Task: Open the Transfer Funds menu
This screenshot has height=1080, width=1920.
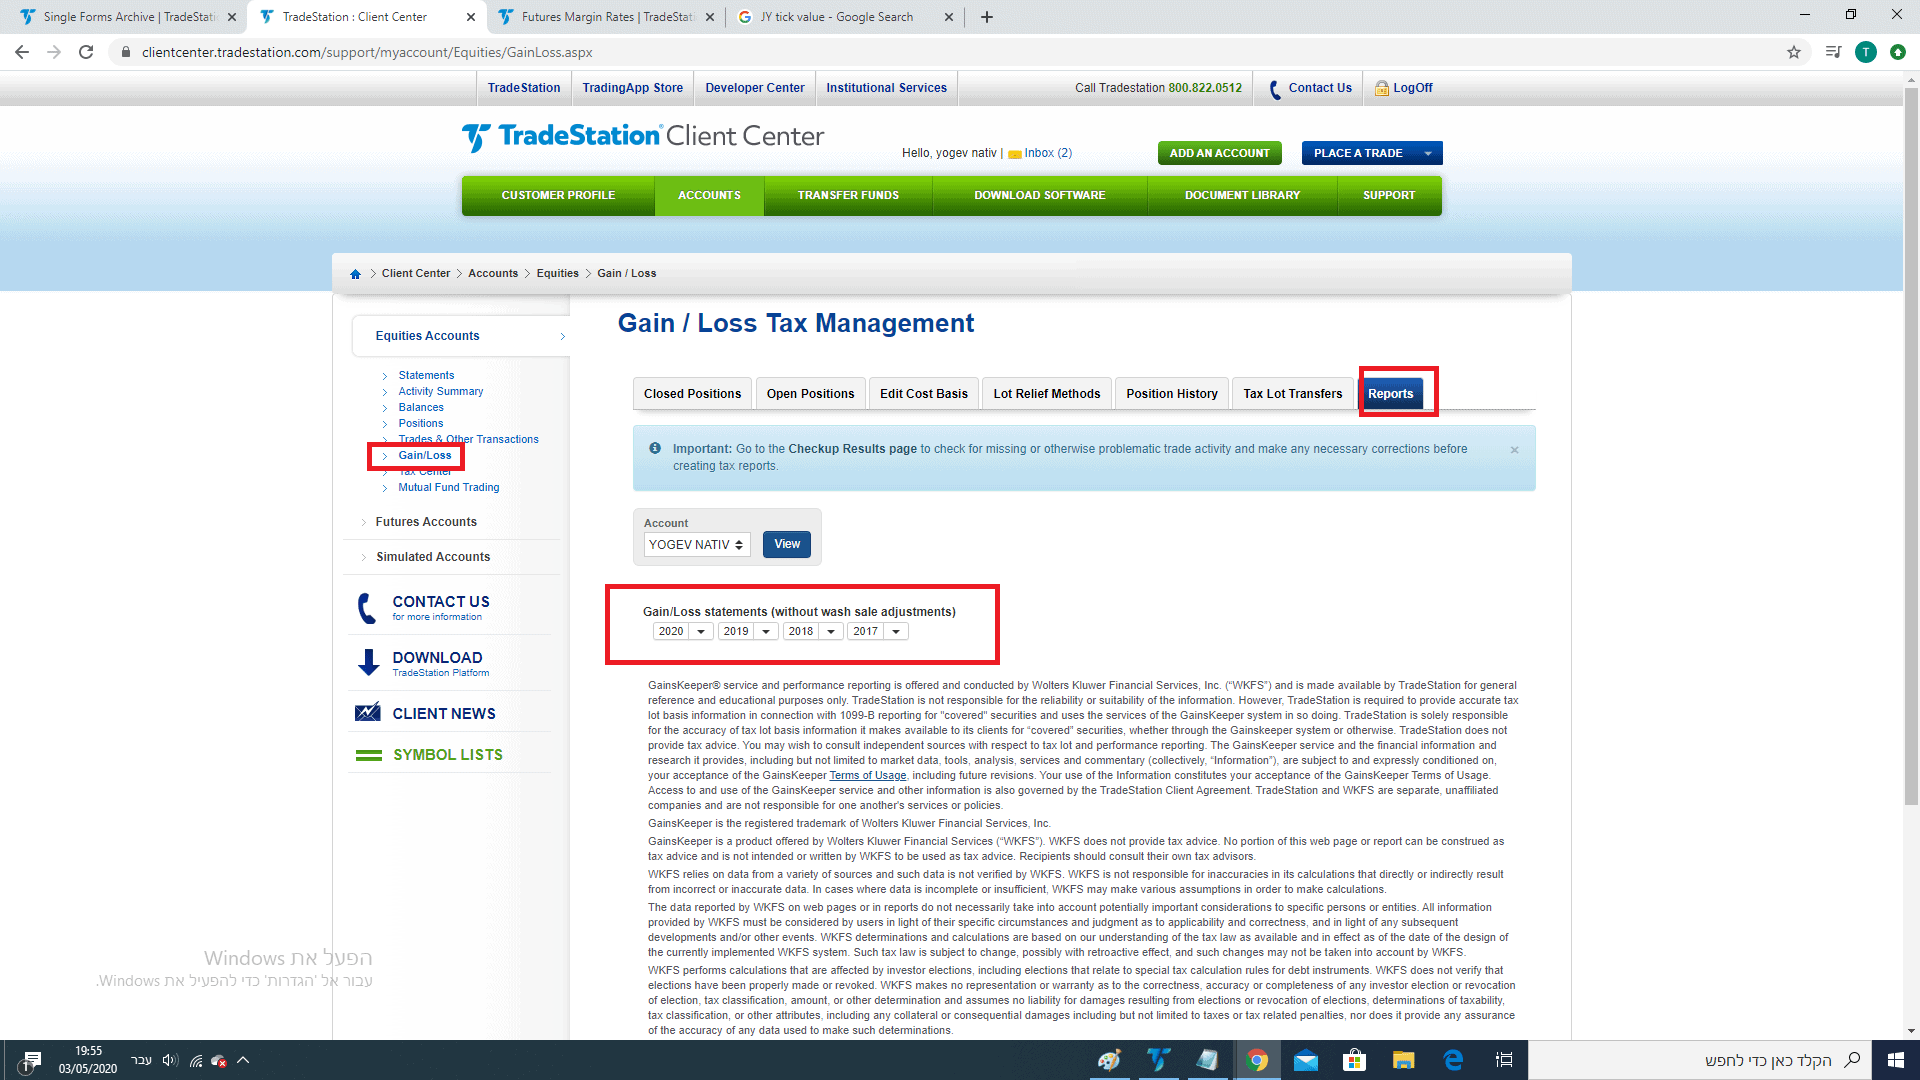Action: coord(848,196)
